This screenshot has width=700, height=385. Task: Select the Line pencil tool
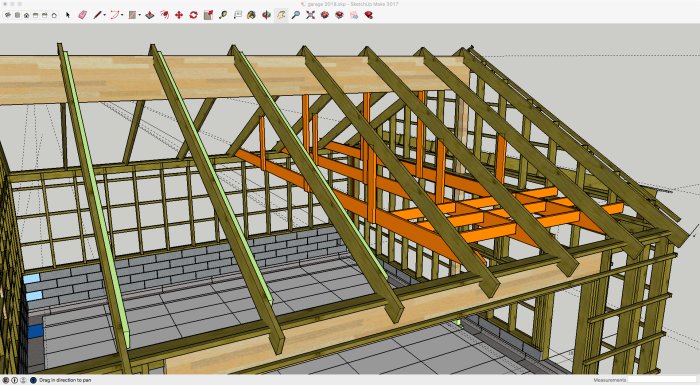[x=97, y=15]
